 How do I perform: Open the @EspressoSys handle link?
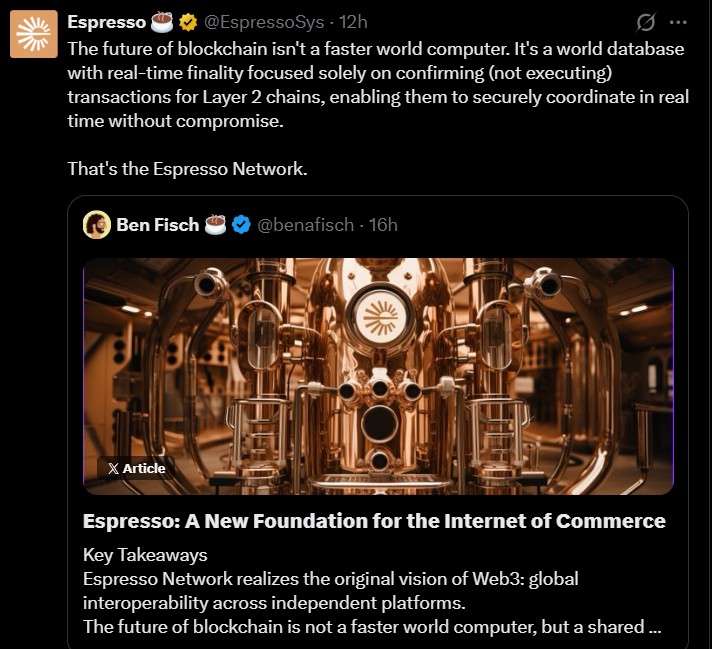(x=264, y=22)
